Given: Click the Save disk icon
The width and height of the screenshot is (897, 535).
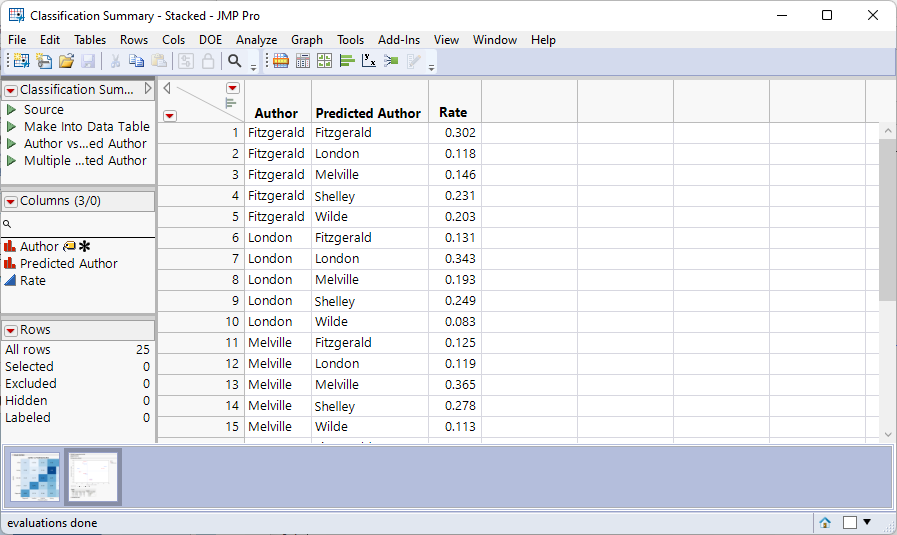Looking at the screenshot, I should [88, 61].
